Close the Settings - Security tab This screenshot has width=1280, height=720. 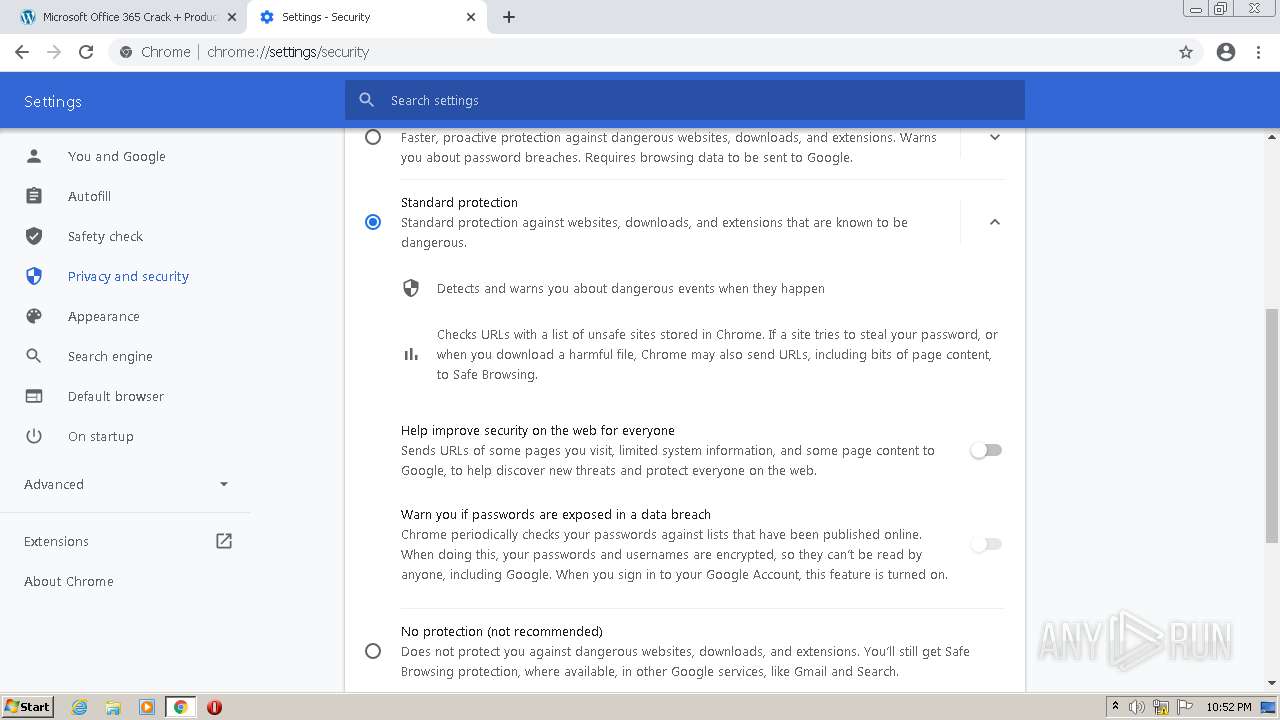pyautogui.click(x=471, y=17)
